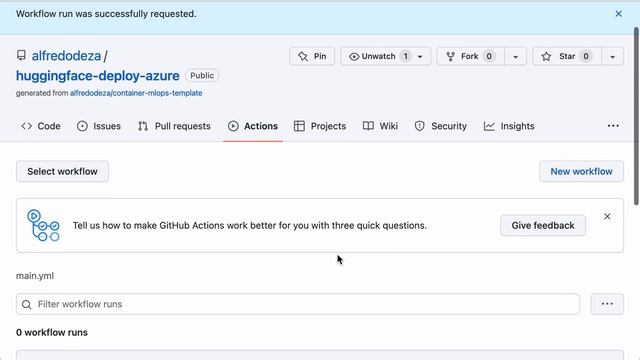Click the 0 workflow runs heading

point(52,332)
